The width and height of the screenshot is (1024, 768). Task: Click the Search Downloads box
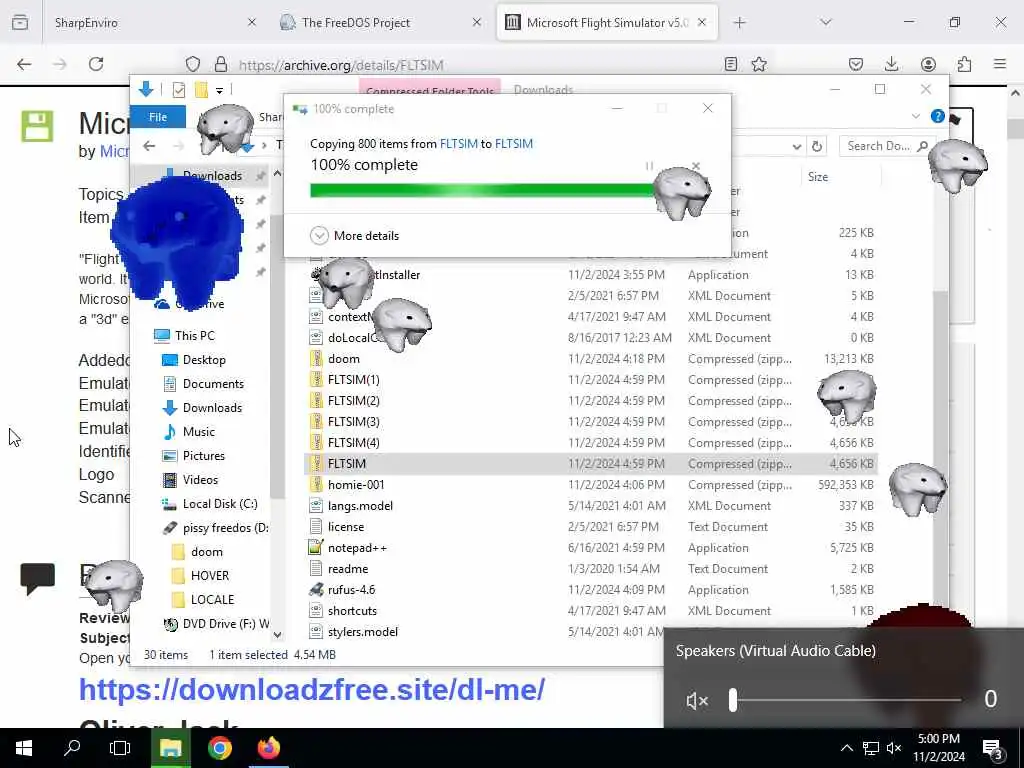pos(887,146)
